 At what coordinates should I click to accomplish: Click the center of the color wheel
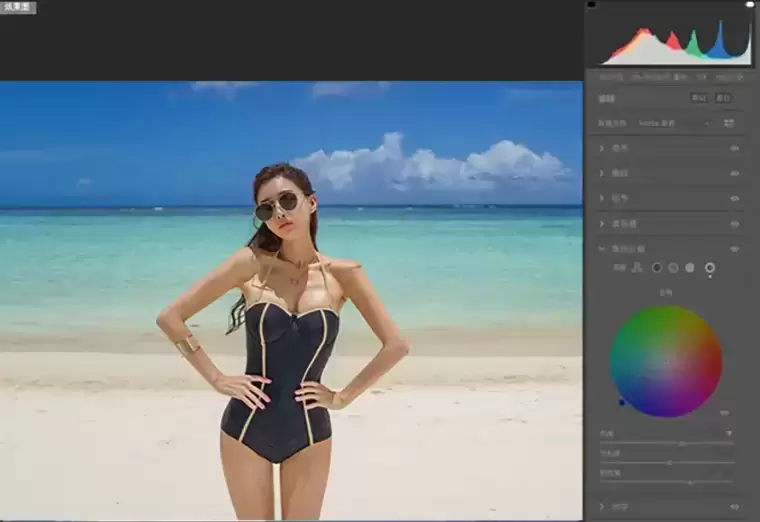coord(666,361)
